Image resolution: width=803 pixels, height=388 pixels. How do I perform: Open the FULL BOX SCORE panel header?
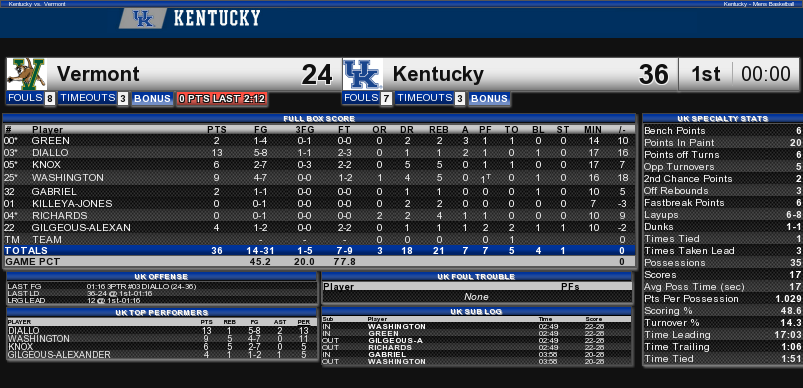tap(320, 119)
